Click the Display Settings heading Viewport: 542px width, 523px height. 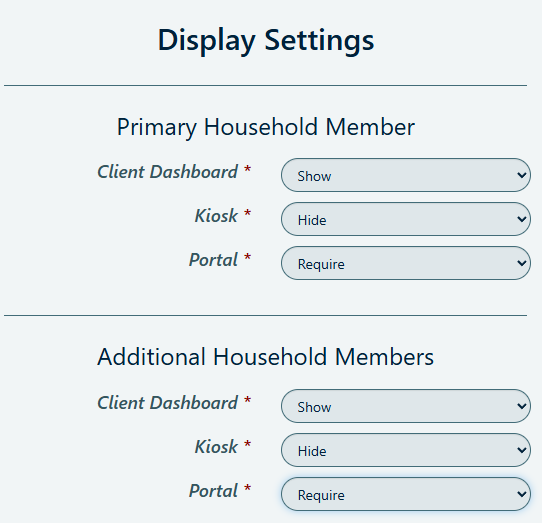266,41
